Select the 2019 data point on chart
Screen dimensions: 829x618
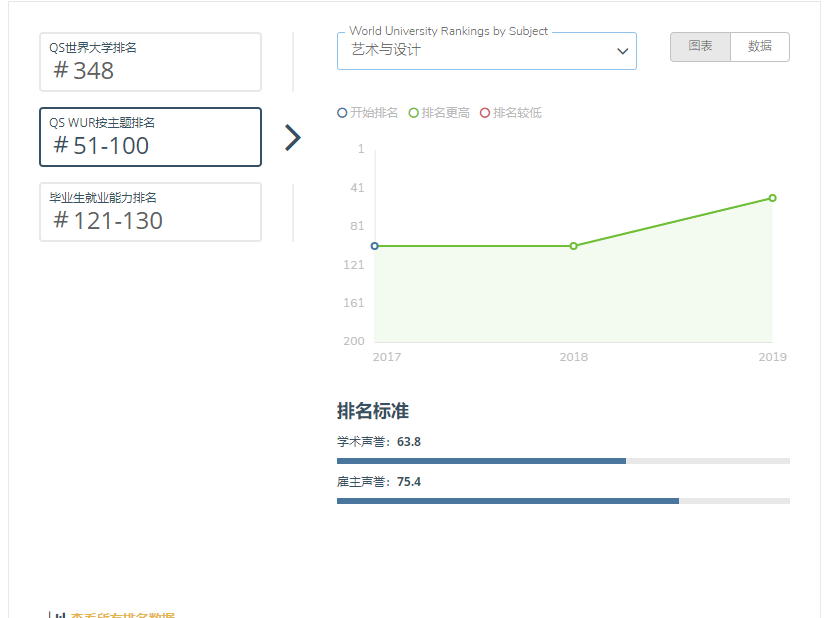coord(772,198)
